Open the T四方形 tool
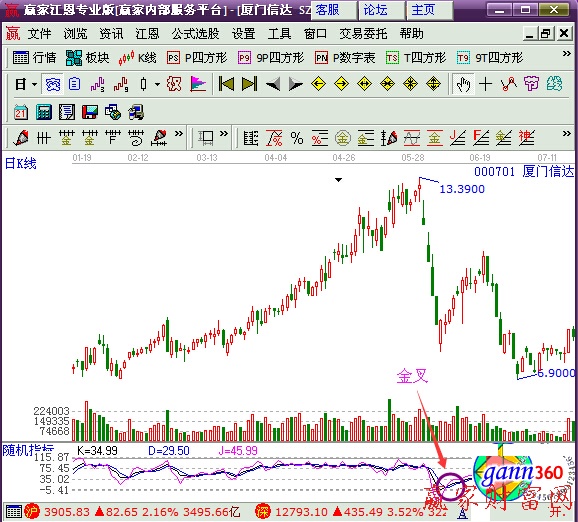 coord(416,58)
